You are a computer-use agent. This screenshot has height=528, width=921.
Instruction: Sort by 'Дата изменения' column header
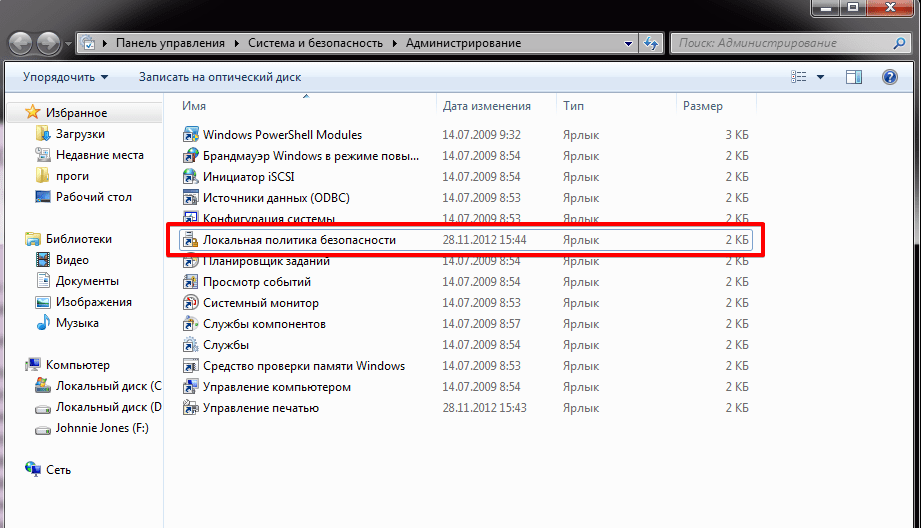click(x=486, y=106)
